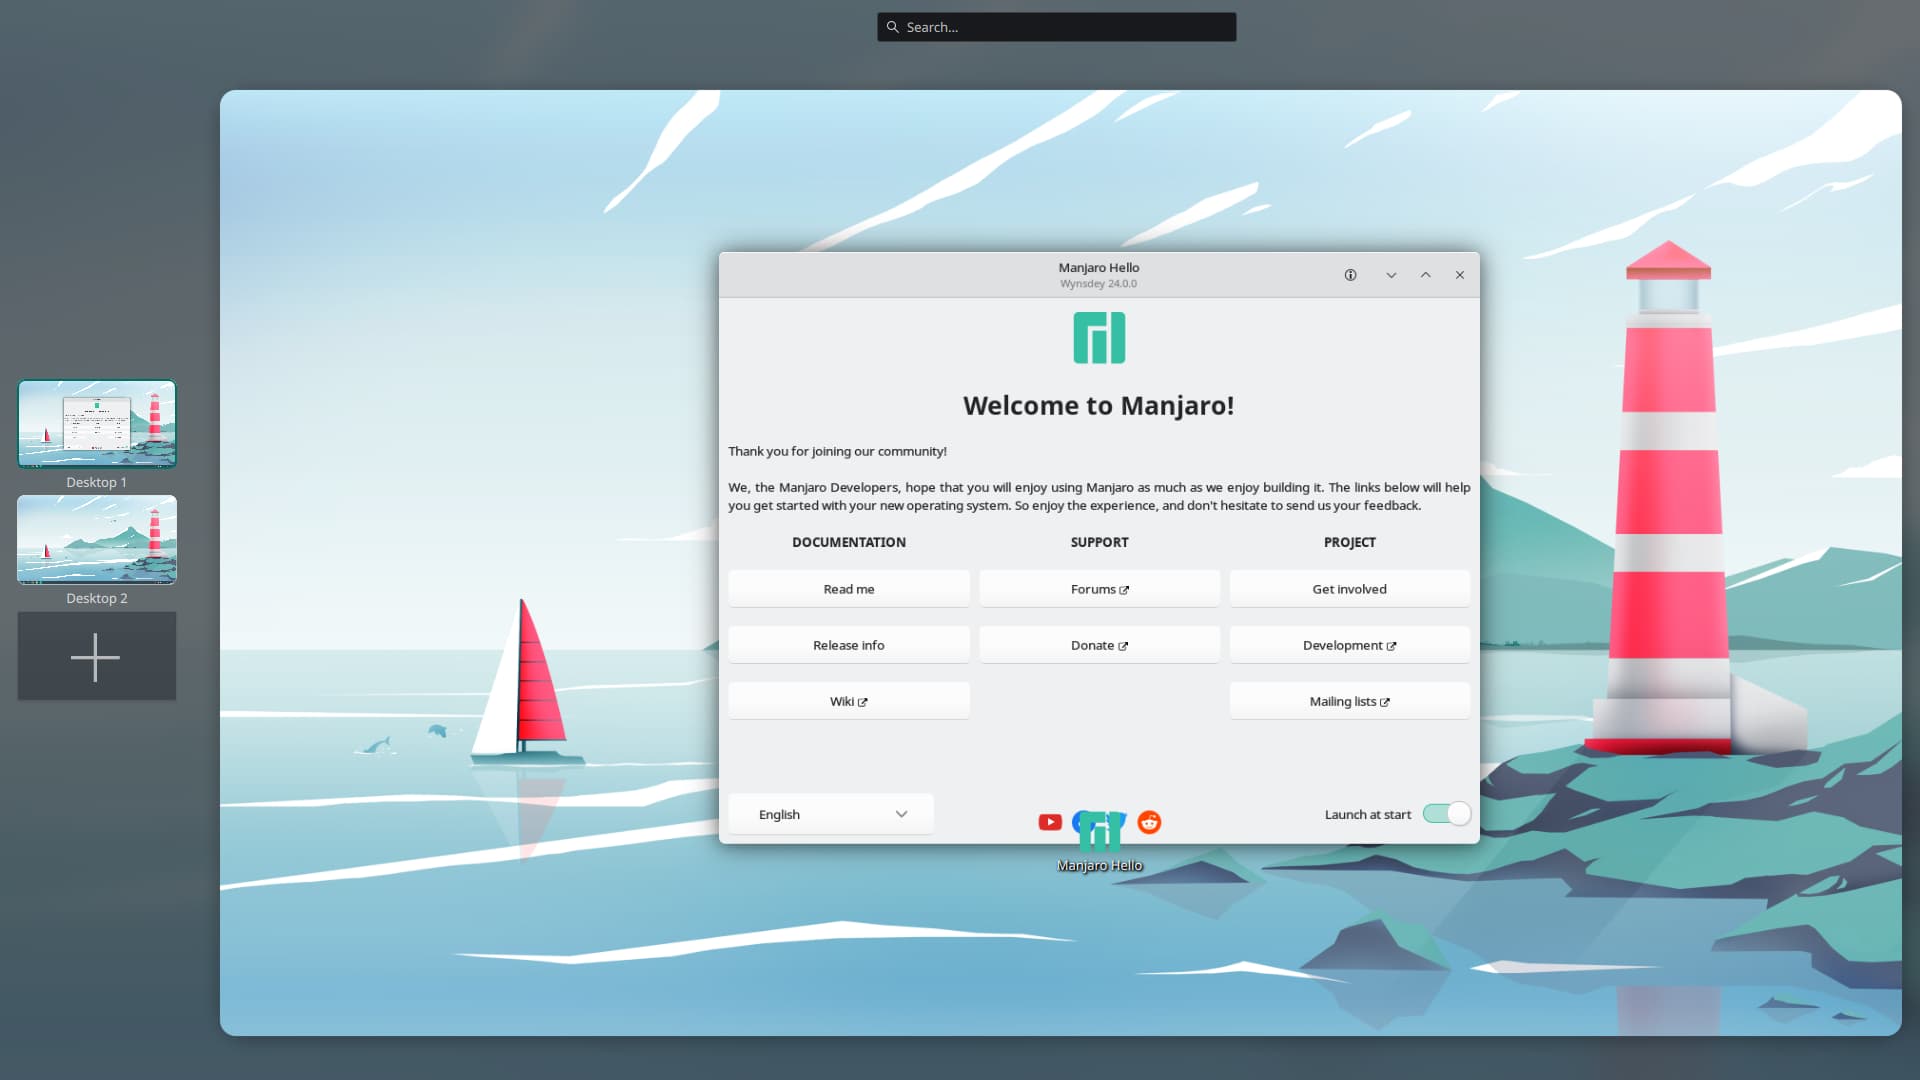Open the Forums link
The image size is (1920, 1080).
click(1099, 589)
